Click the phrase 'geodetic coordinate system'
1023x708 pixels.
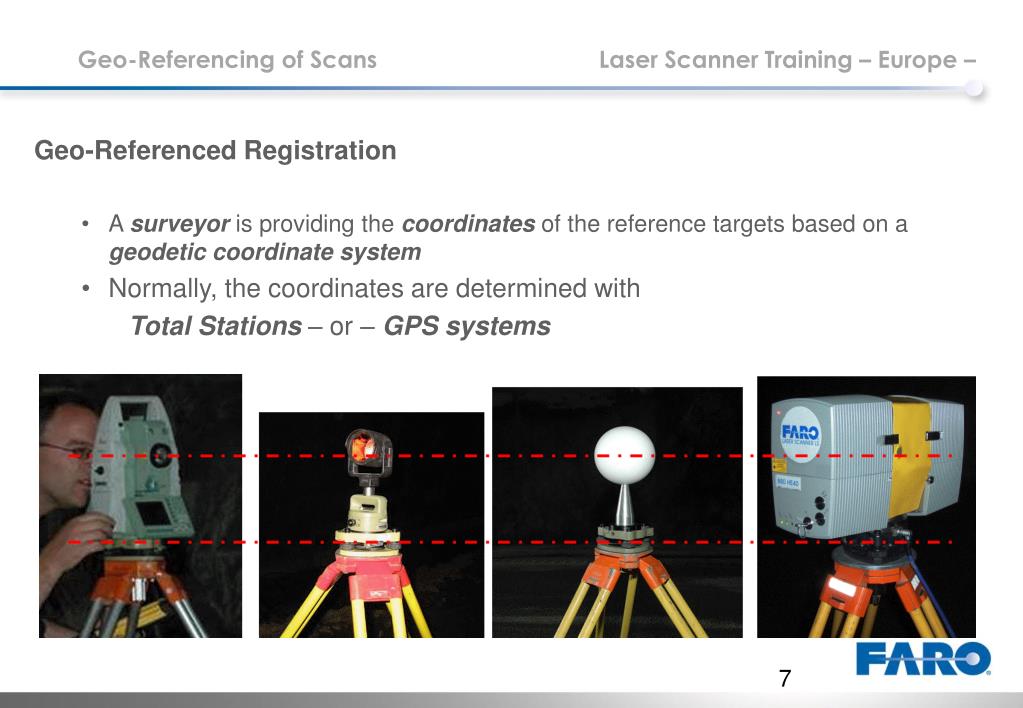(265, 252)
